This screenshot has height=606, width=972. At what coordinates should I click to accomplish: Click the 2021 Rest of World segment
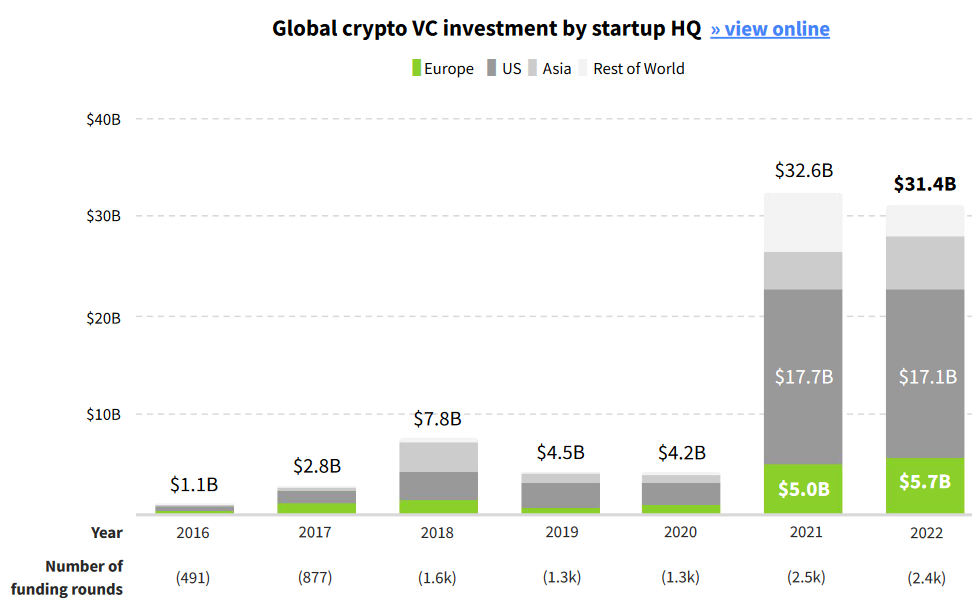click(803, 223)
